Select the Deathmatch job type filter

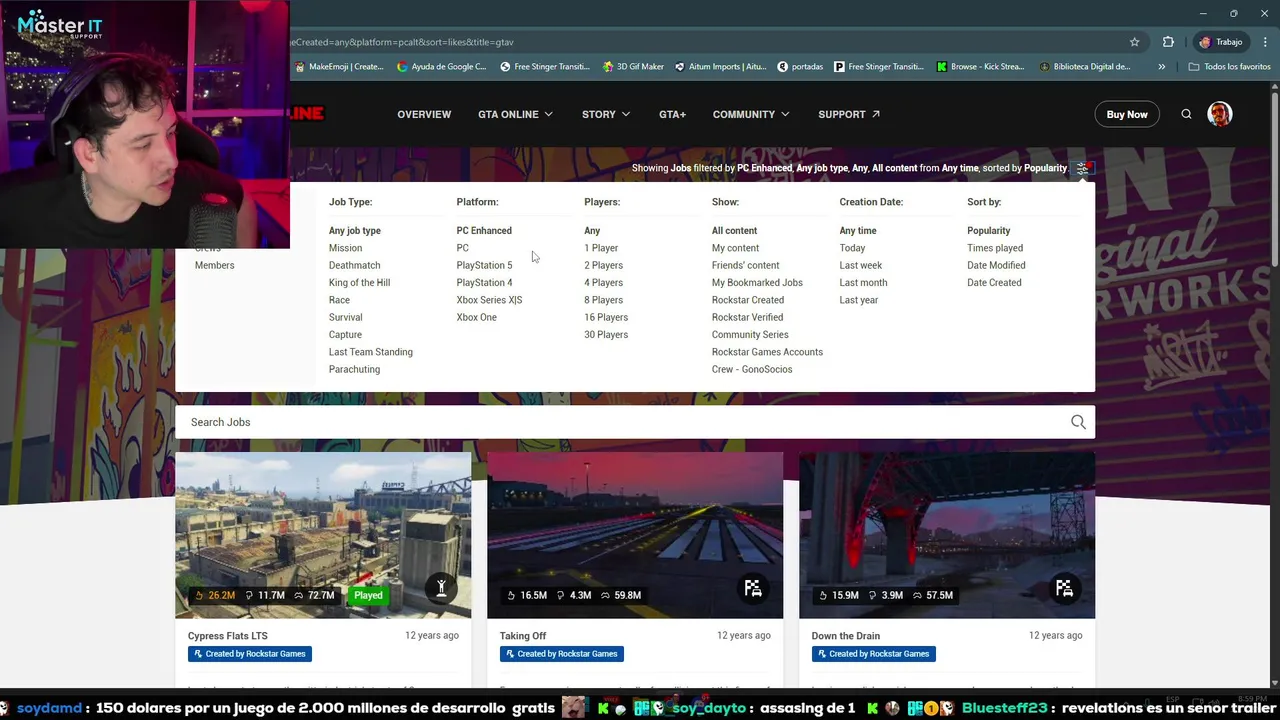[x=354, y=265]
